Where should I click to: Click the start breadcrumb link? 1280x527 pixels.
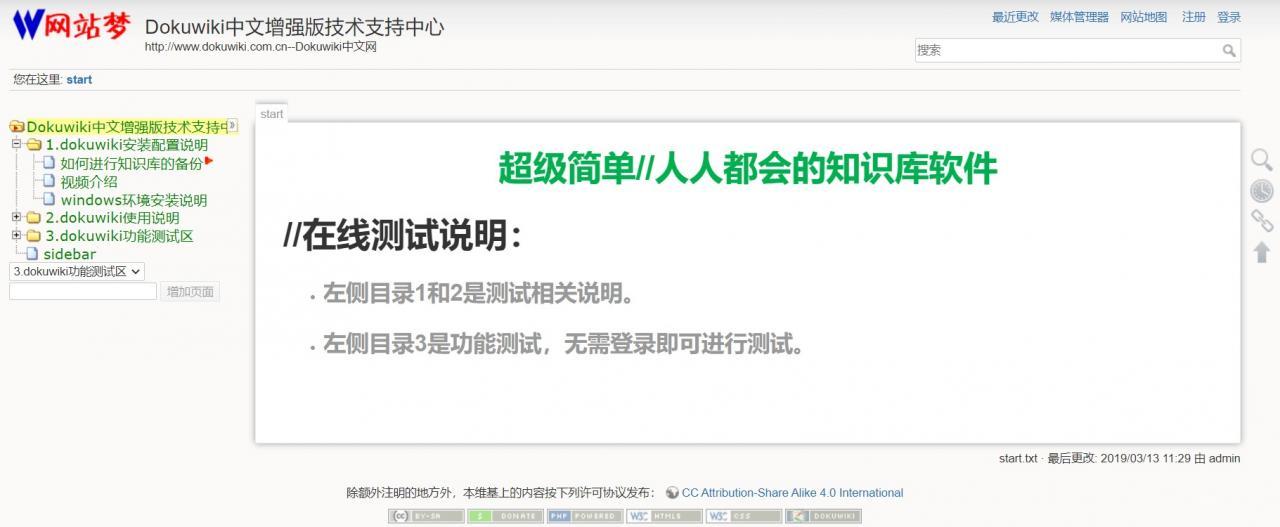[79, 79]
